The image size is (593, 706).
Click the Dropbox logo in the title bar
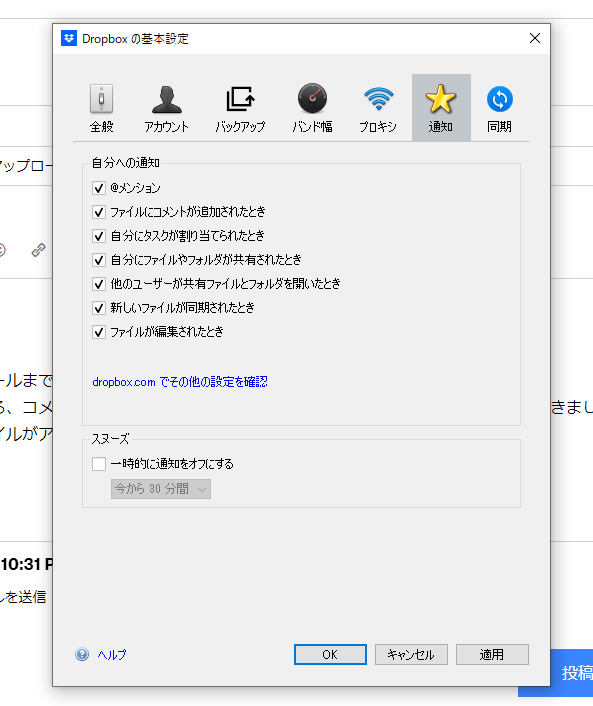tap(69, 38)
